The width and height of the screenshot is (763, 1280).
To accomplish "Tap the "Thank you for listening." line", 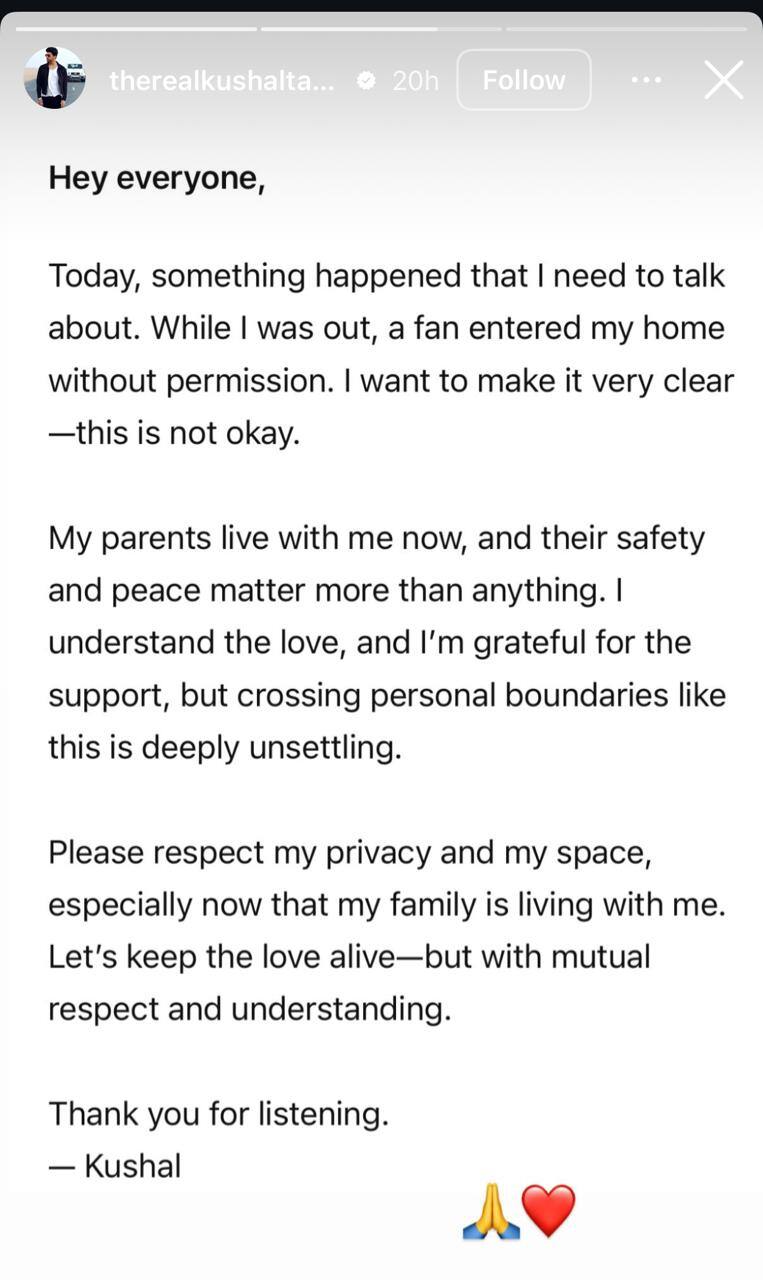I will click(218, 1113).
